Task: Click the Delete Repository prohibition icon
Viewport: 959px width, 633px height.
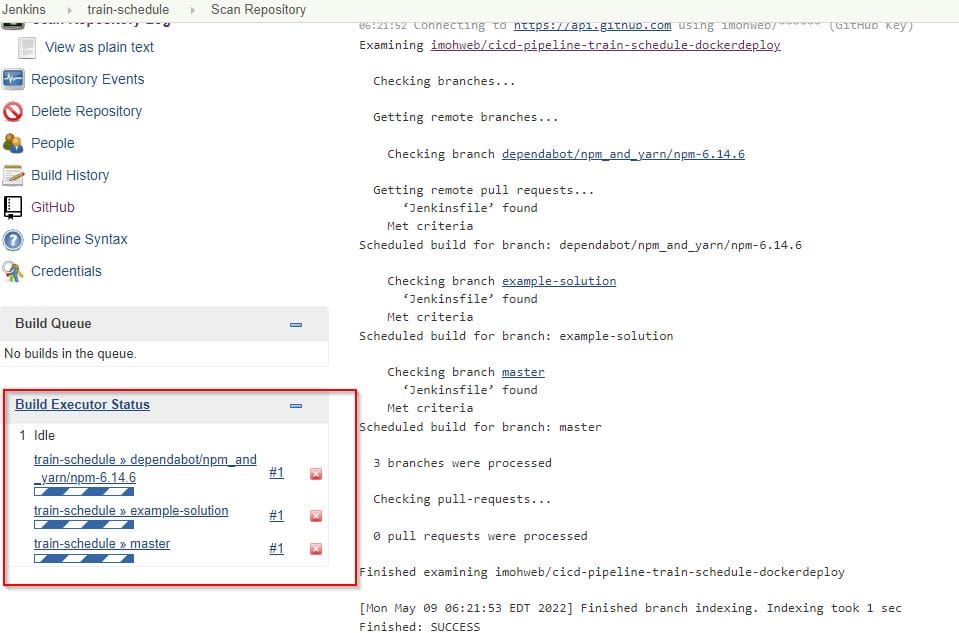Action: pyautogui.click(x=14, y=111)
